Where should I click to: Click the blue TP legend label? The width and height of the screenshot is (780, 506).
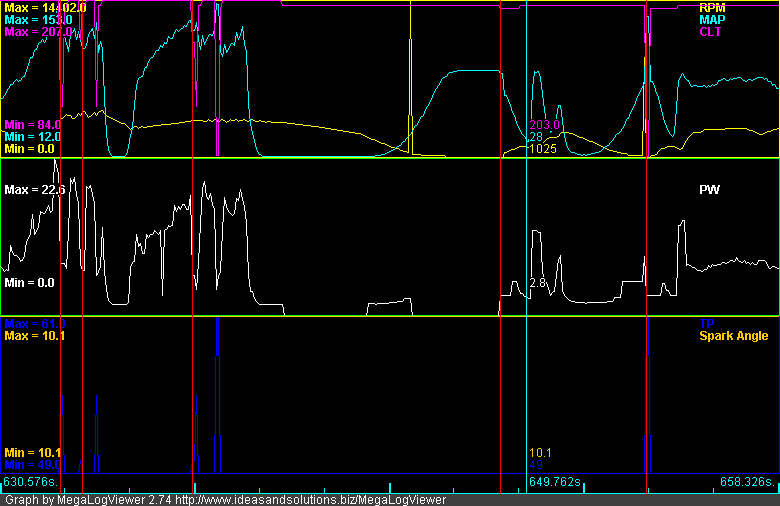(x=706, y=324)
